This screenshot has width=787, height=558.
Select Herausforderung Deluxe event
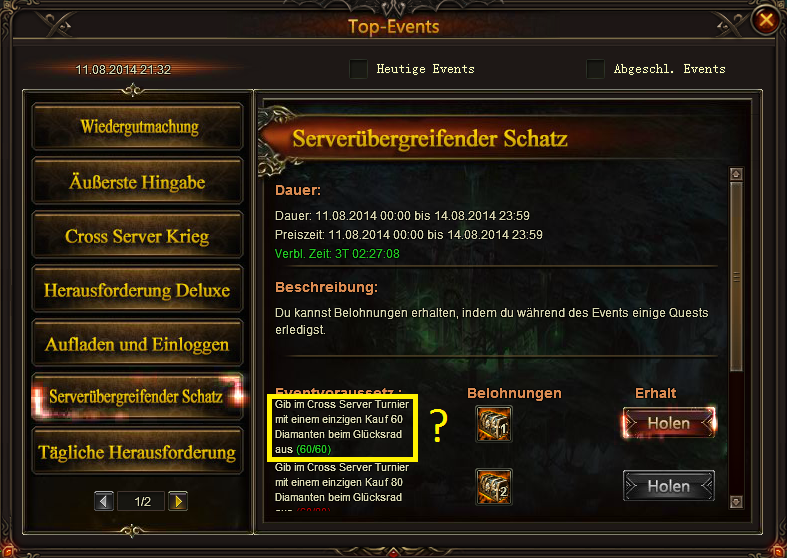pos(138,290)
